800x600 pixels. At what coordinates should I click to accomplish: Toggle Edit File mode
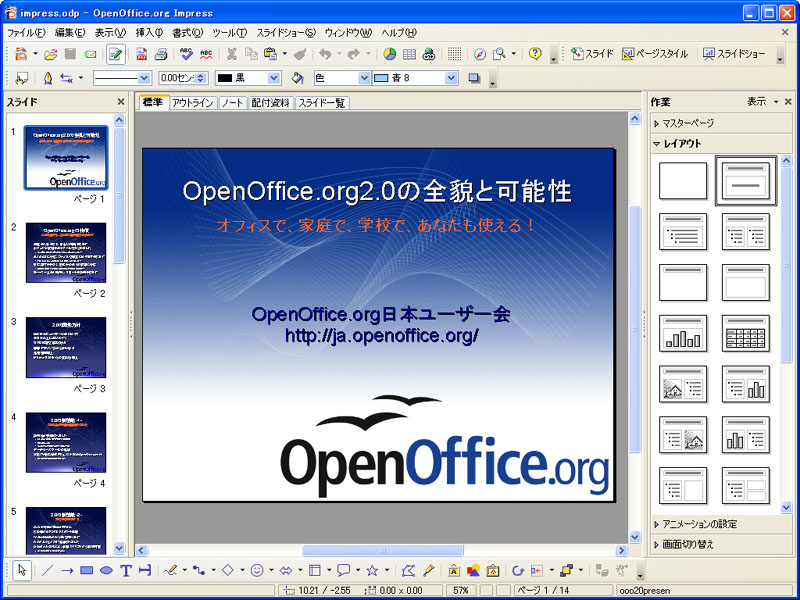point(116,54)
